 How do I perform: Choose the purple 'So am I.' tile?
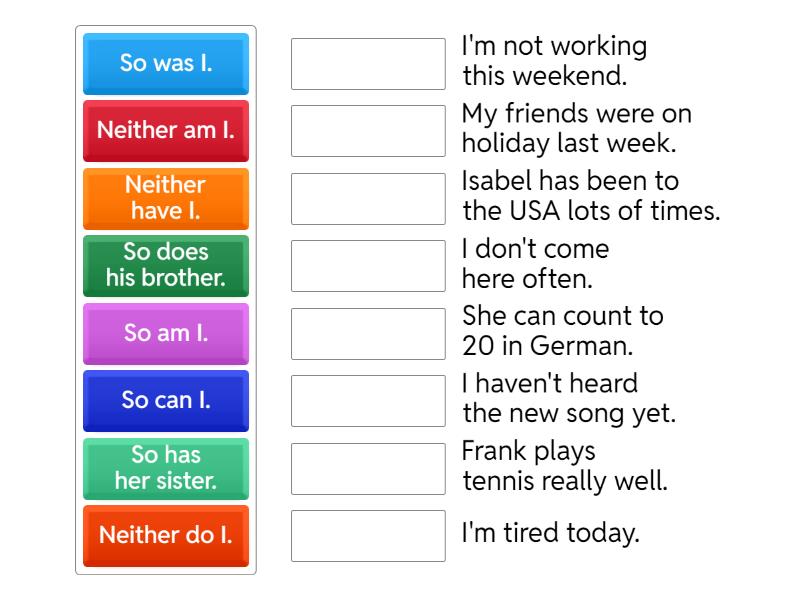click(166, 333)
